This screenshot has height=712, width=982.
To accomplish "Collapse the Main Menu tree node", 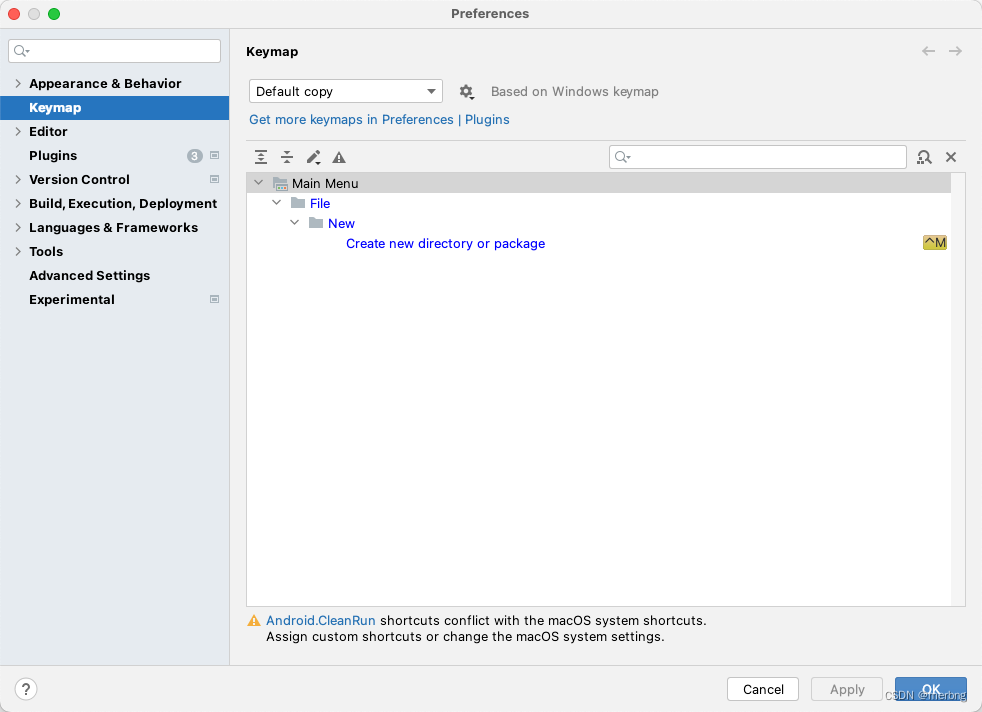I will click(258, 183).
